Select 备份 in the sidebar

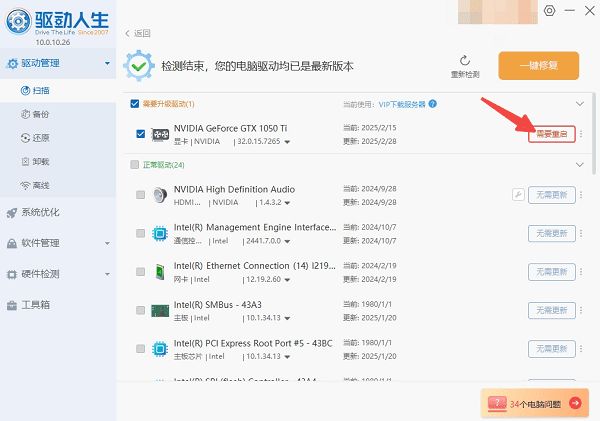pos(58,114)
